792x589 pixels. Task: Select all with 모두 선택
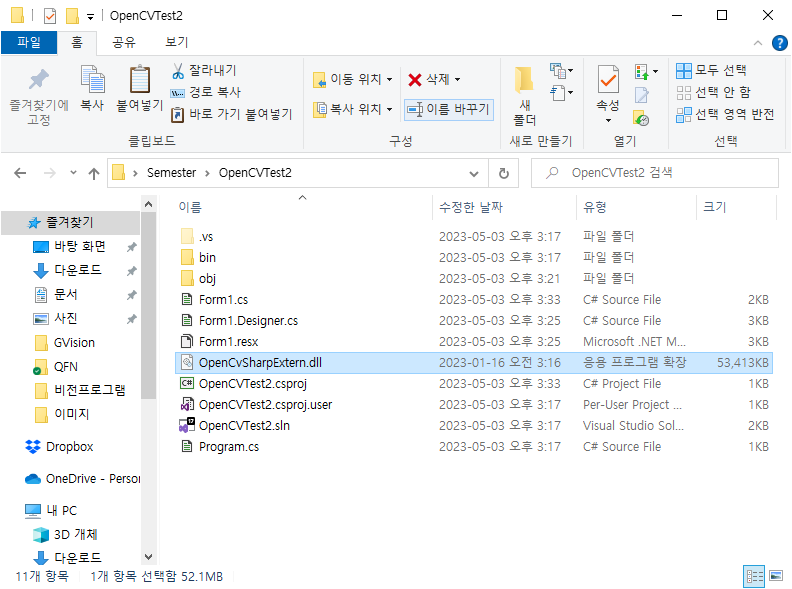711,70
